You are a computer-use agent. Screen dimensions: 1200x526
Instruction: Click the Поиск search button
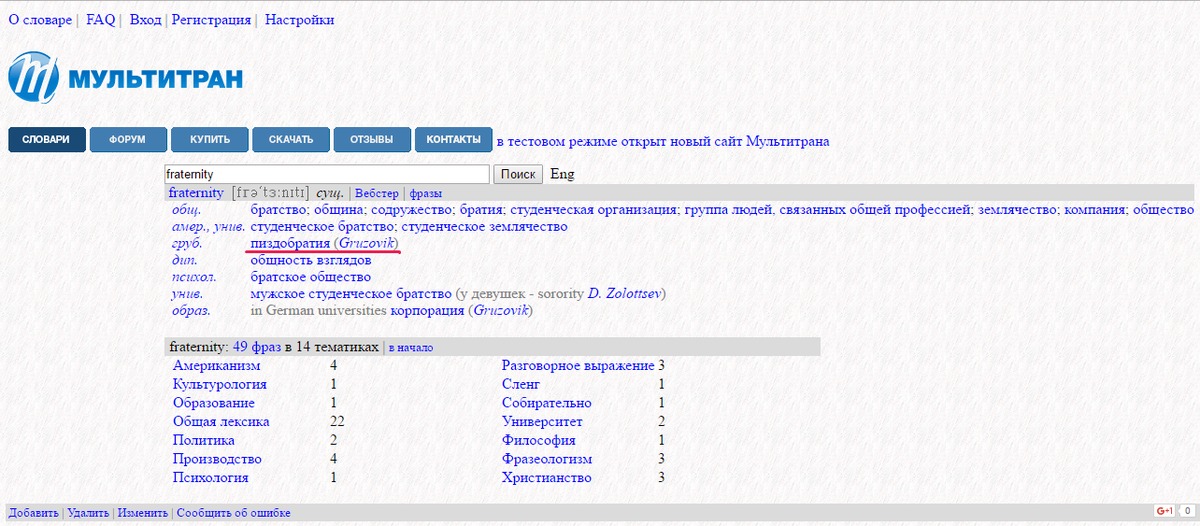click(518, 174)
